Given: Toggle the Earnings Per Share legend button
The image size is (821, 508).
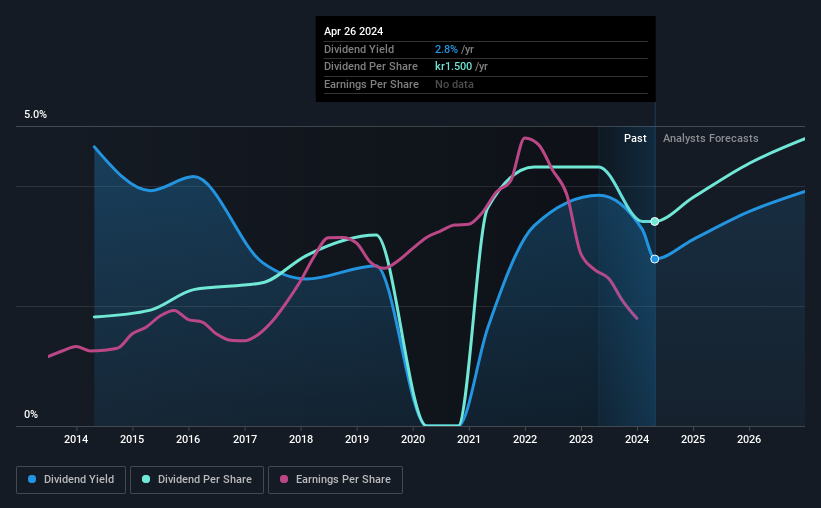Looking at the screenshot, I should [x=335, y=480].
